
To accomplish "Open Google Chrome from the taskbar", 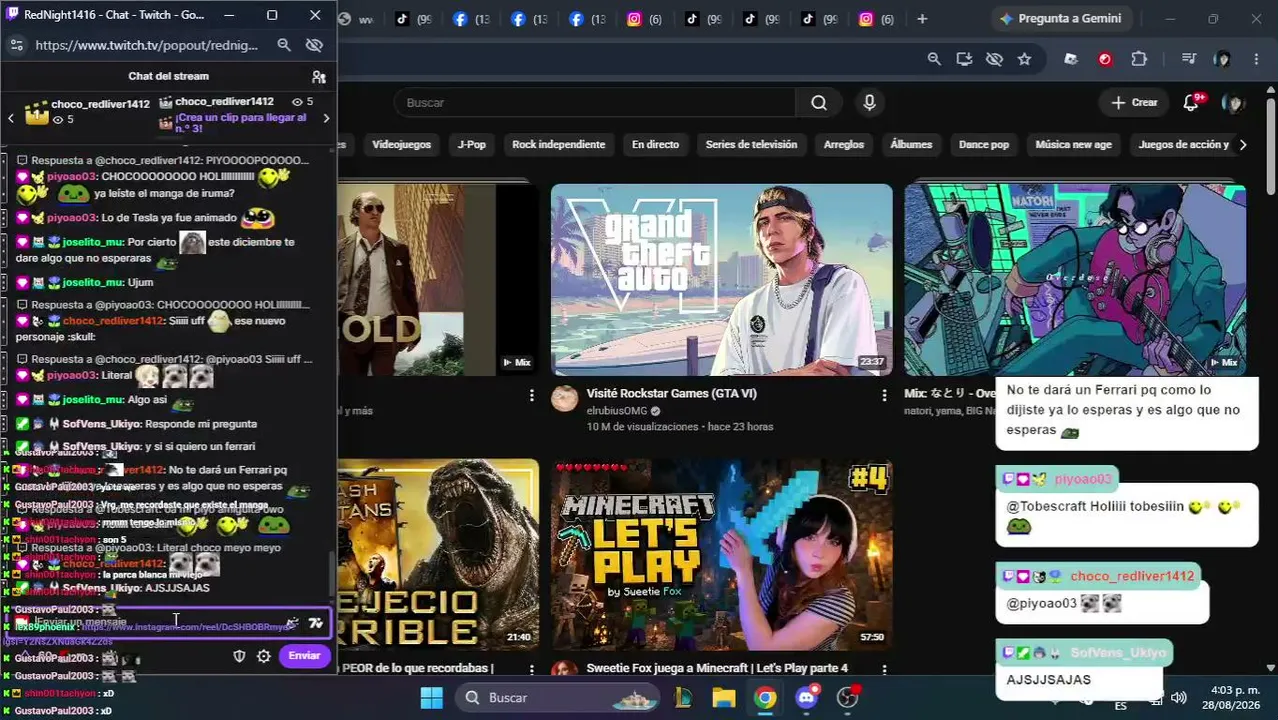I will [765, 697].
